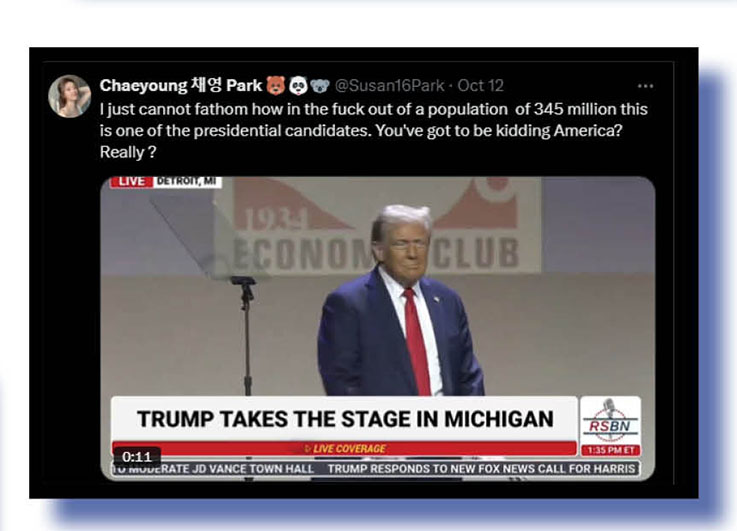Click the FOX NEWS CALL FOR HARRIS ticker
This screenshot has height=531, width=737.
tap(481, 469)
